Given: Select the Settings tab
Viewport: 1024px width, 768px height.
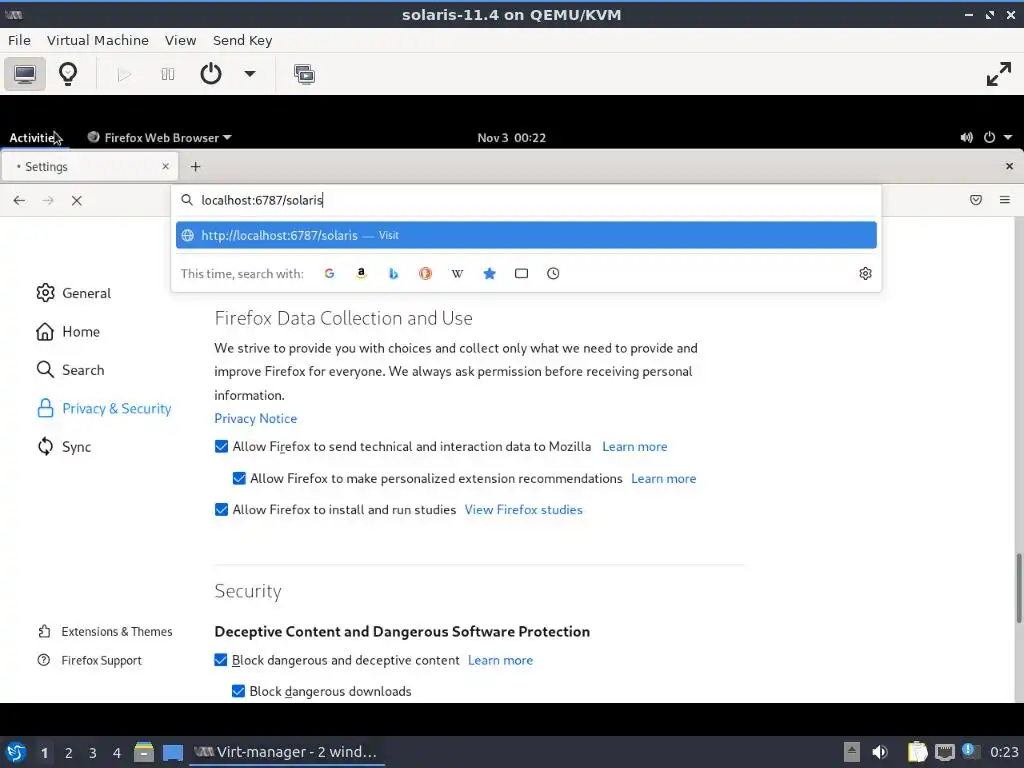Looking at the screenshot, I should [89, 167].
